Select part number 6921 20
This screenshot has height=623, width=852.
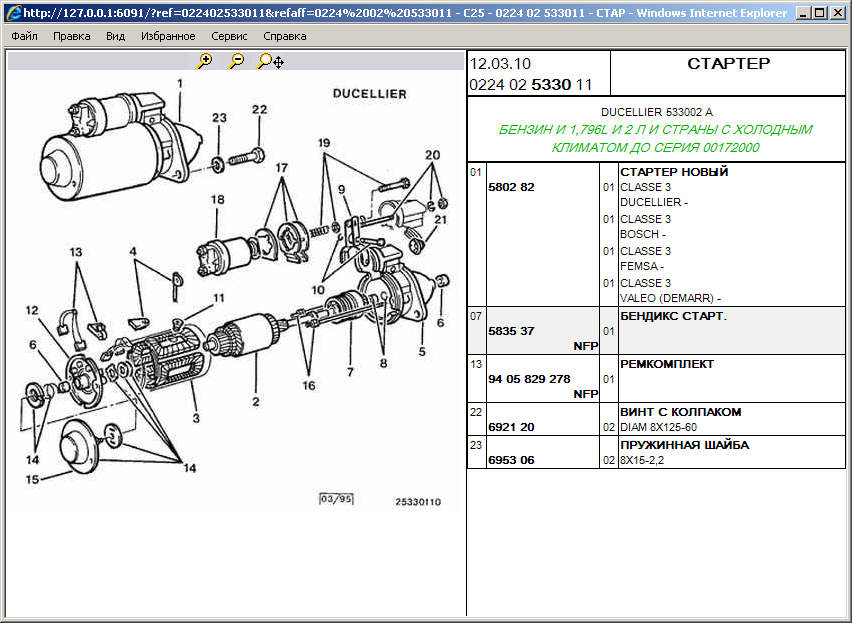(x=511, y=427)
